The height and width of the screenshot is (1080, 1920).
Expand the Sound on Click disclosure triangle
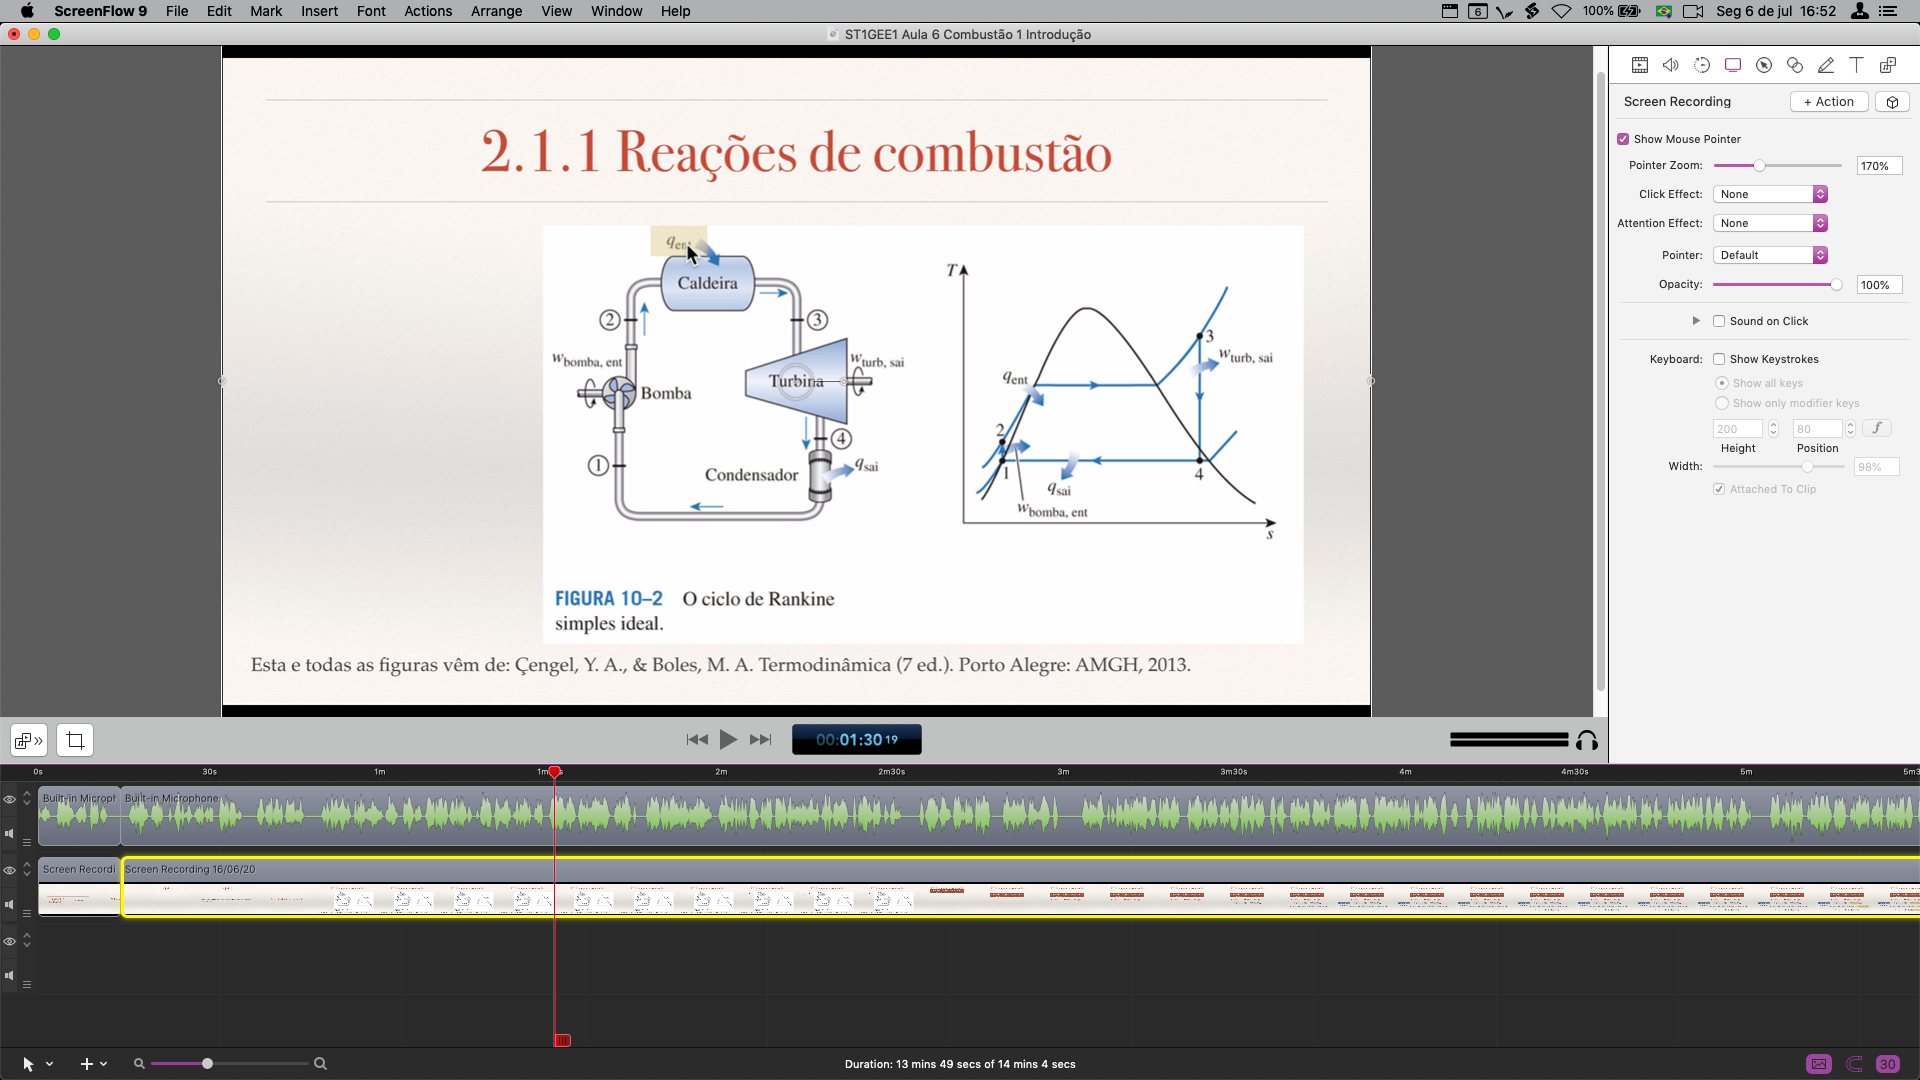click(1696, 321)
